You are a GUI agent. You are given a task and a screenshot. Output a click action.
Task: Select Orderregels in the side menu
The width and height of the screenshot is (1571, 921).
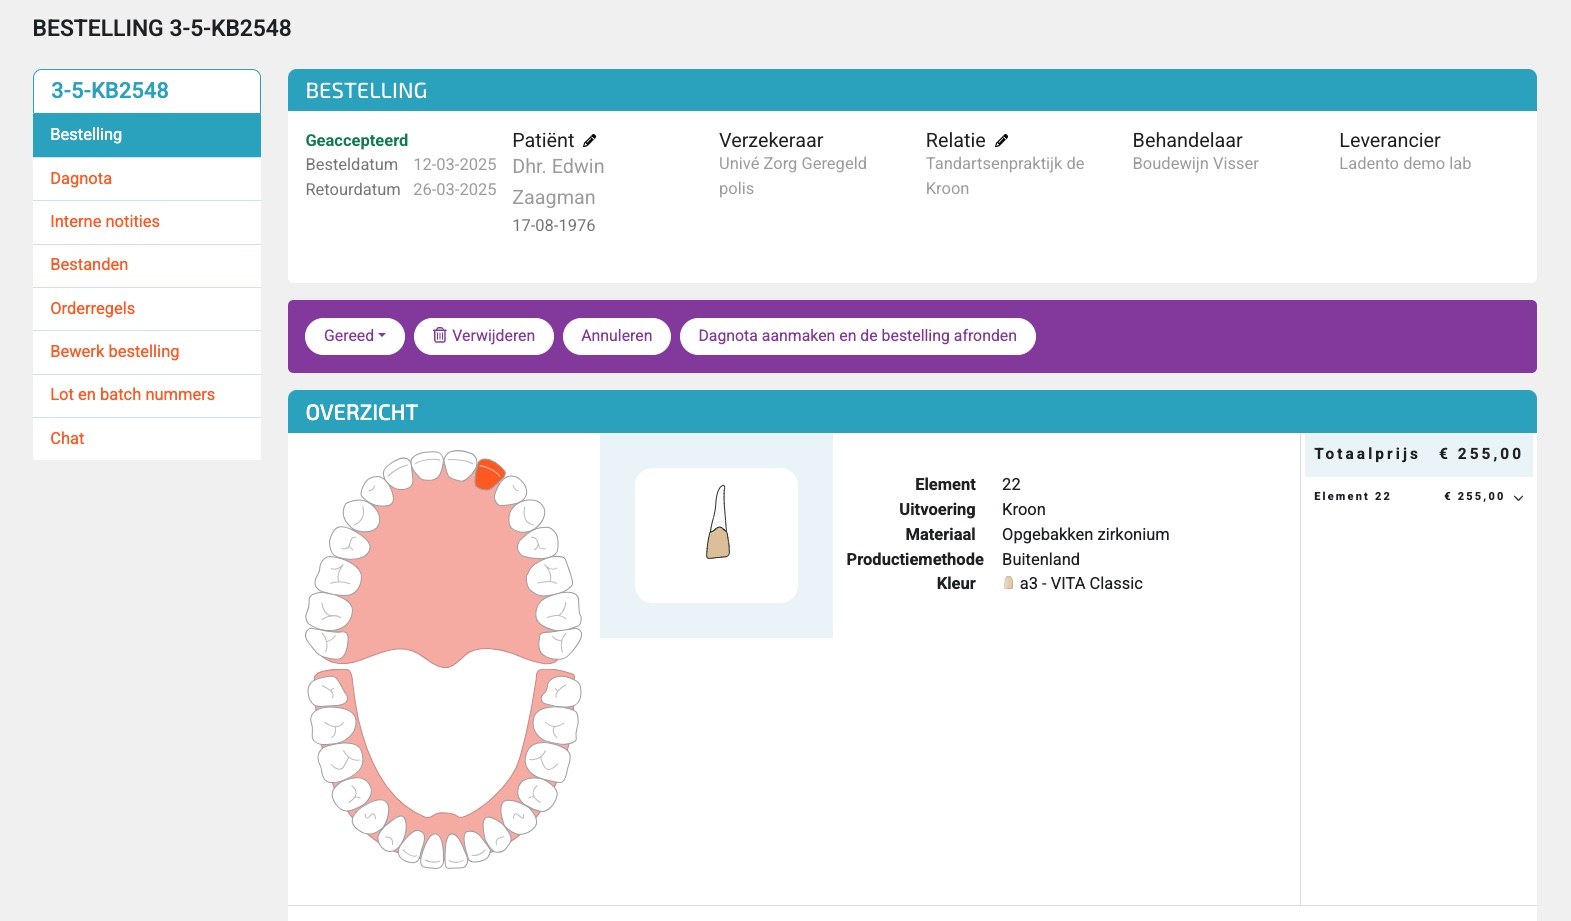[92, 309]
